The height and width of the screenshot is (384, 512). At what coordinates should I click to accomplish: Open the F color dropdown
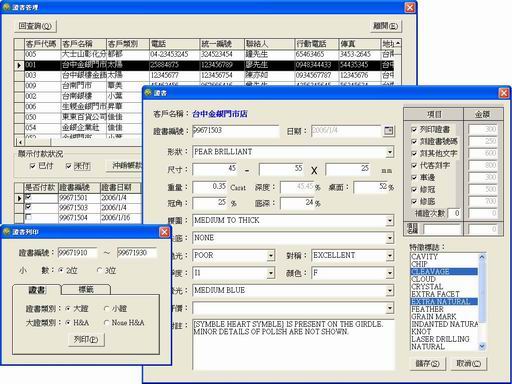coord(390,273)
